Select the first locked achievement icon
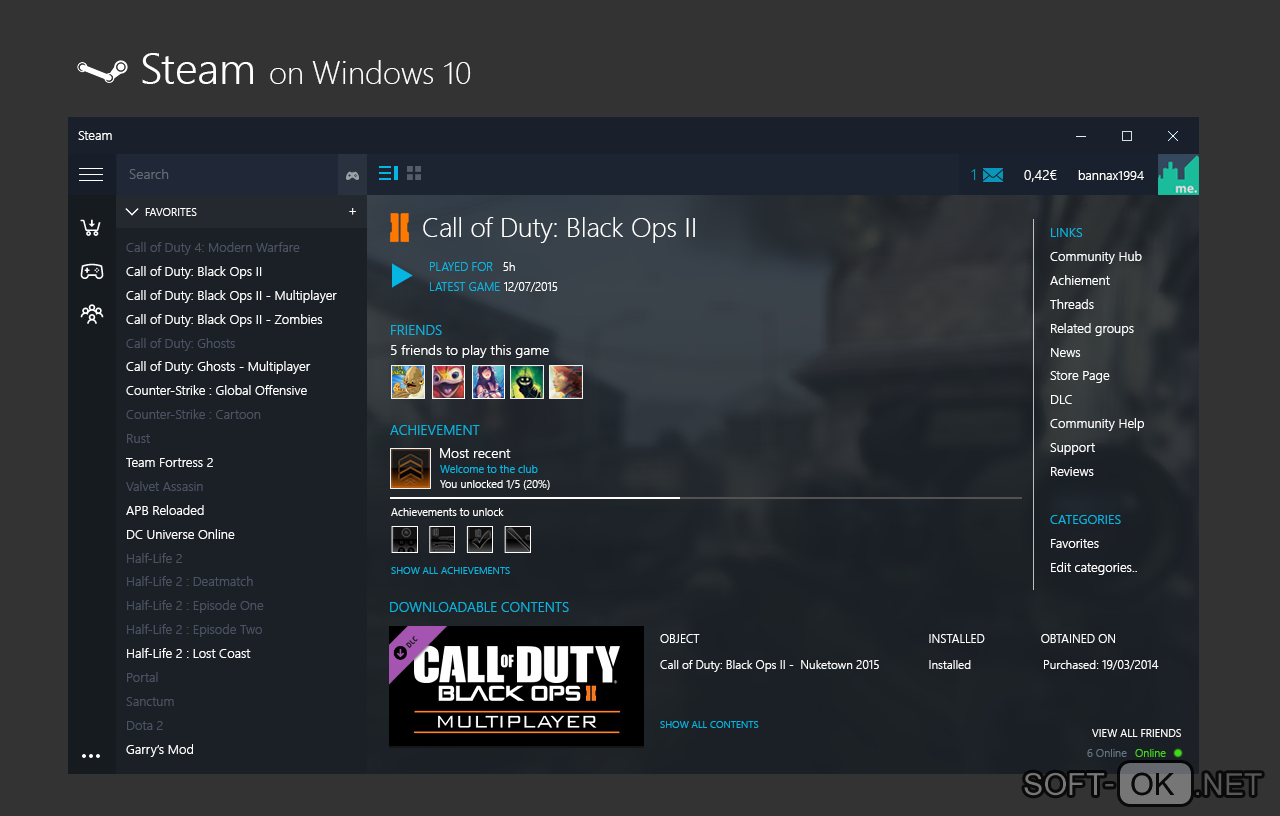This screenshot has width=1280, height=816. point(405,540)
